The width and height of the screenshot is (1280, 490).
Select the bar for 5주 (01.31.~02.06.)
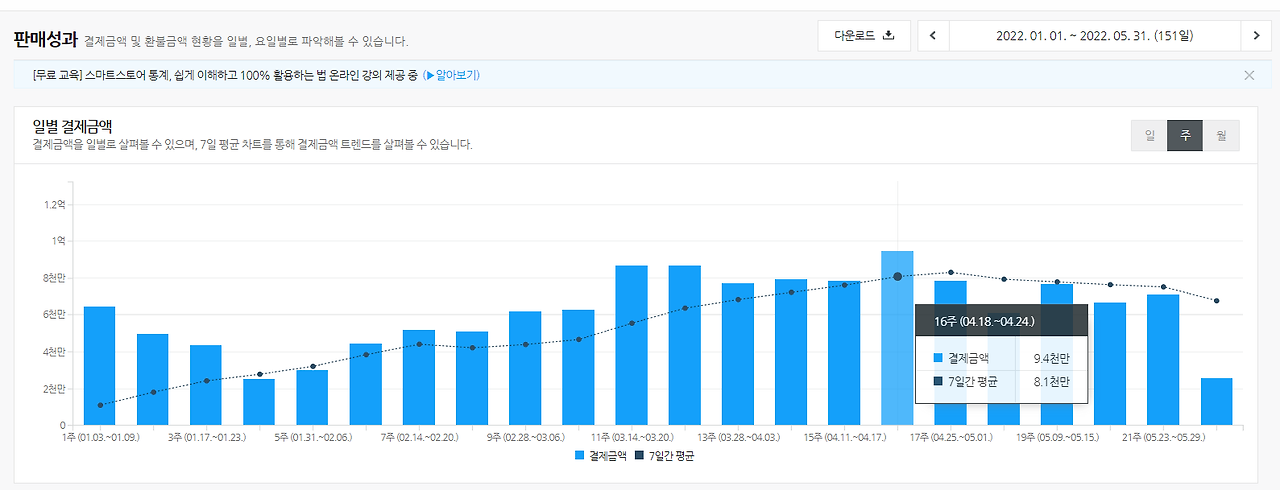point(312,398)
